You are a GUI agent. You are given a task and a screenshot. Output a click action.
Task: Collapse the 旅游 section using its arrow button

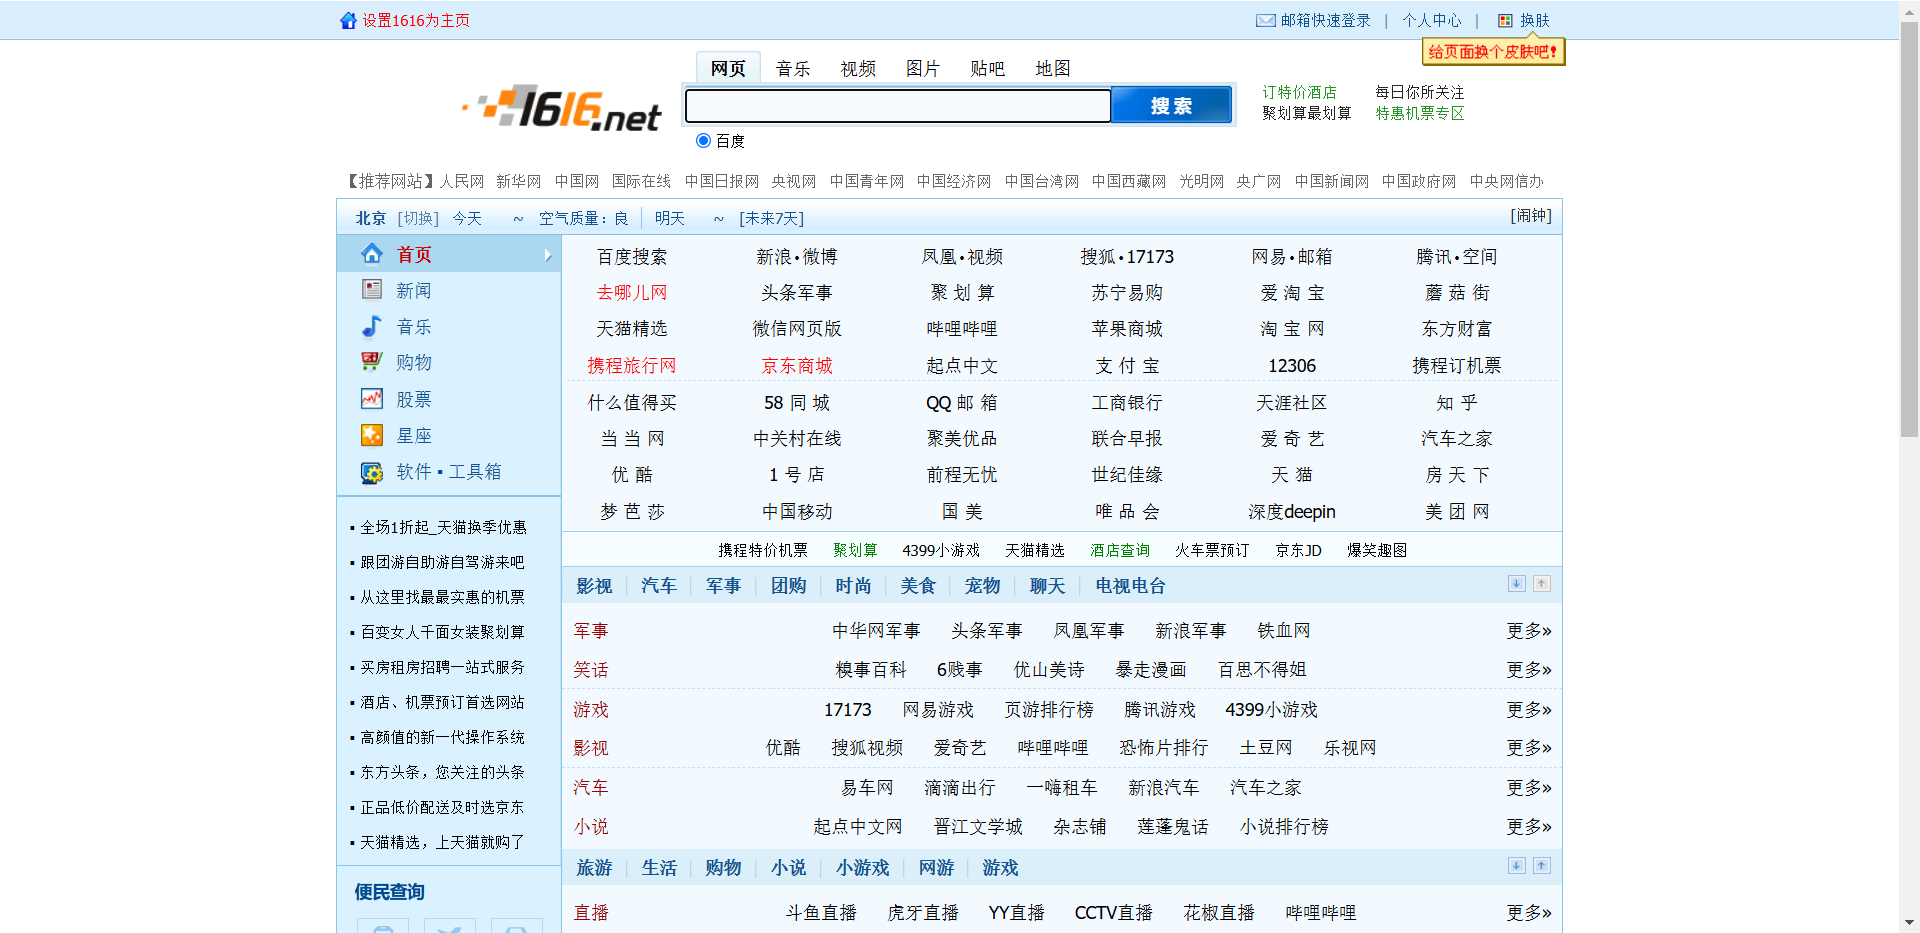[x=1516, y=866]
